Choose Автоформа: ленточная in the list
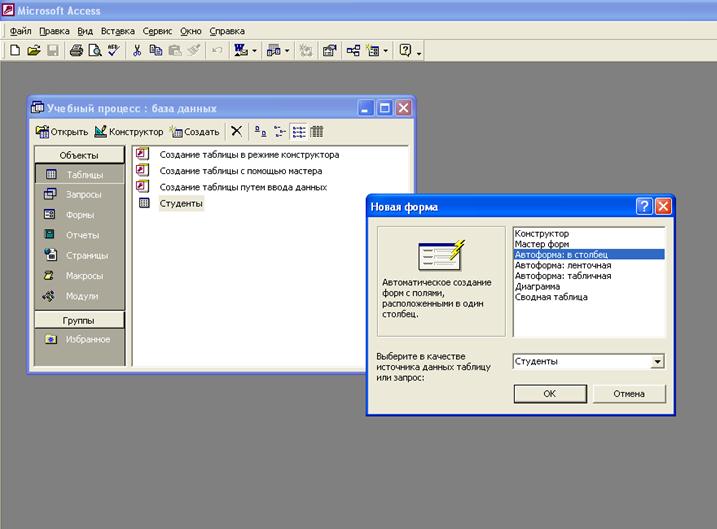This screenshot has width=717, height=529. pyautogui.click(x=589, y=265)
